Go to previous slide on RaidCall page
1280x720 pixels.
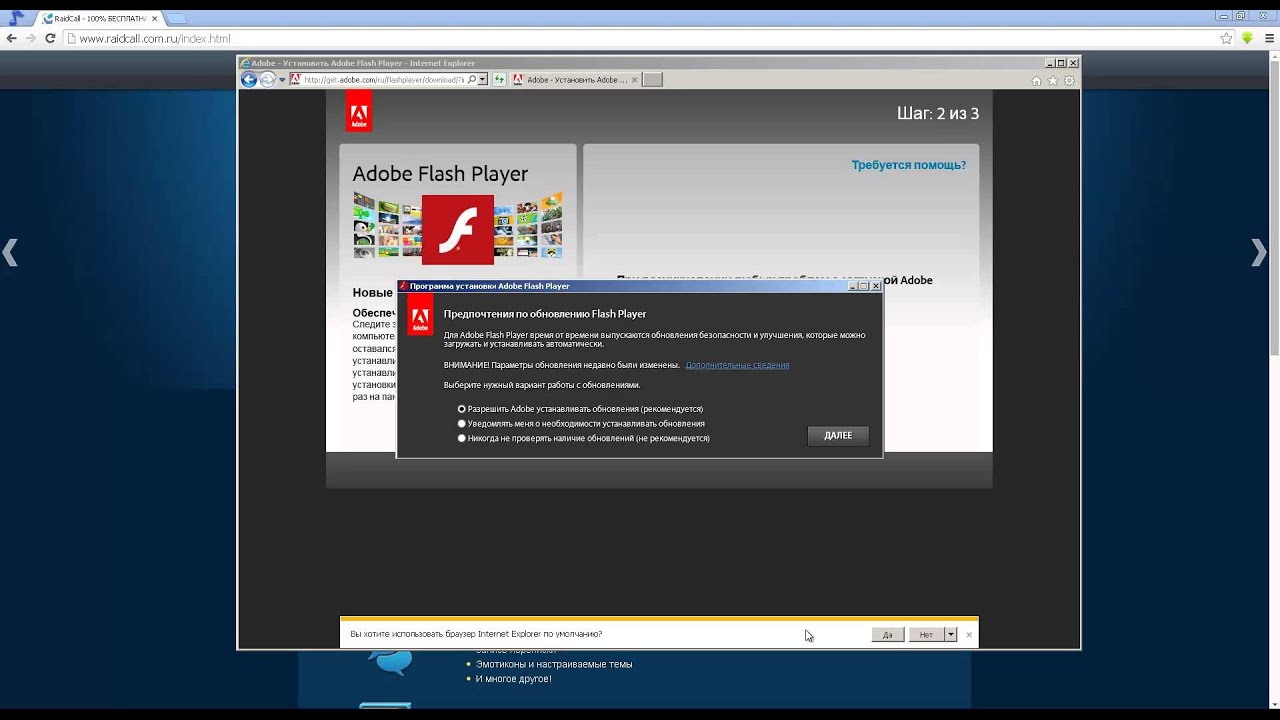click(x=10, y=253)
